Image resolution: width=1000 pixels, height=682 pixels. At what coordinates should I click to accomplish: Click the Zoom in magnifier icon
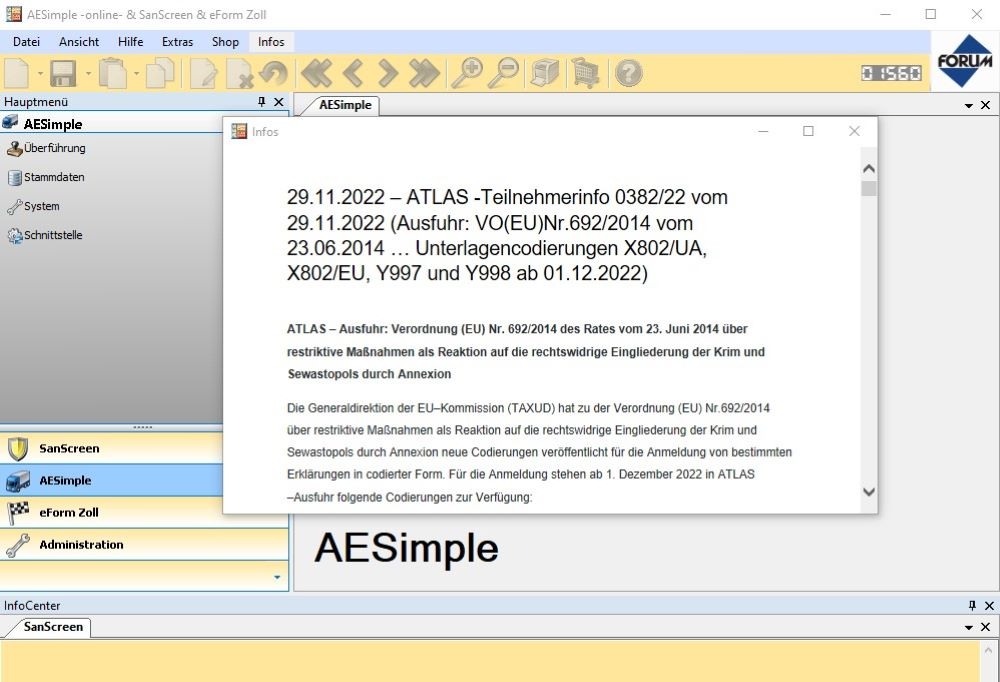click(467, 73)
